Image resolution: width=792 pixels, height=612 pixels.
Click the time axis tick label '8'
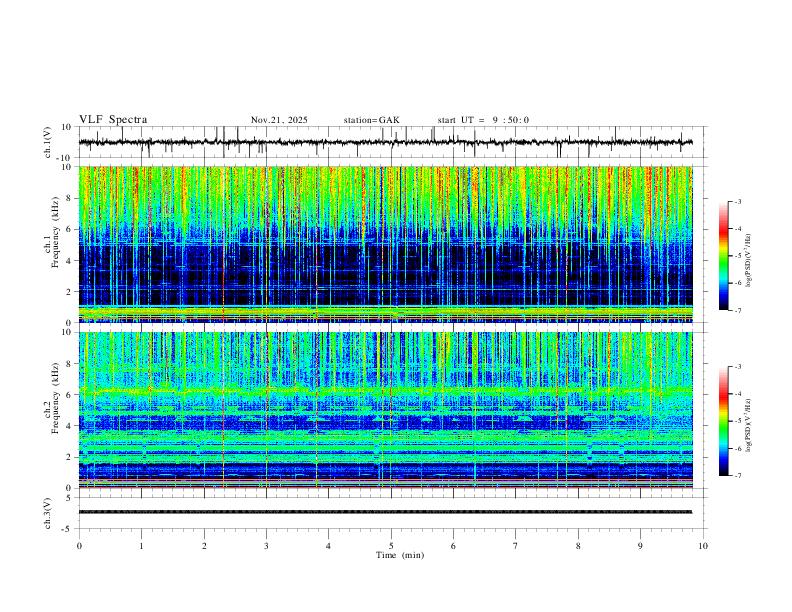click(578, 546)
